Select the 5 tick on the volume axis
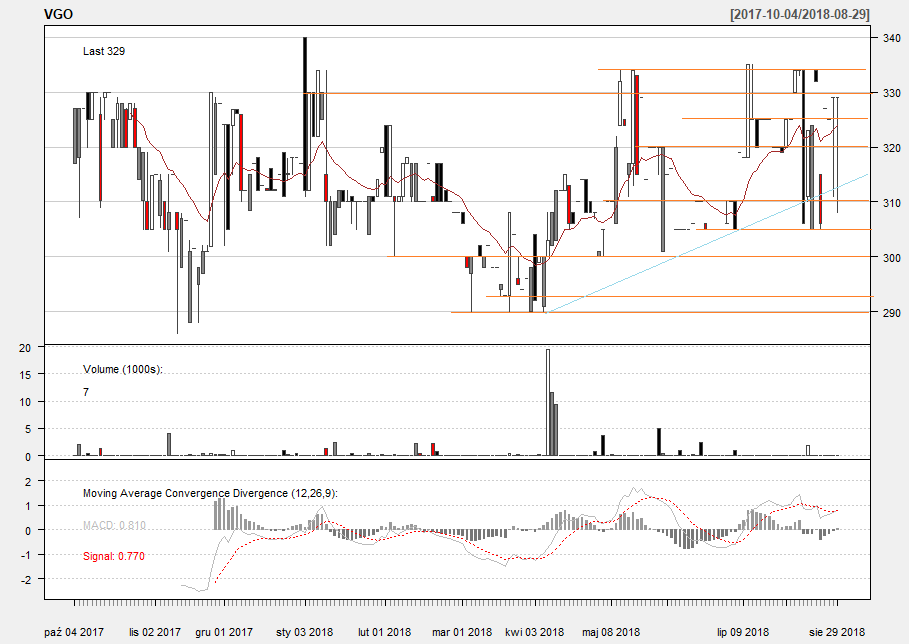Viewport: 909px width, 644px height. (x=28, y=430)
